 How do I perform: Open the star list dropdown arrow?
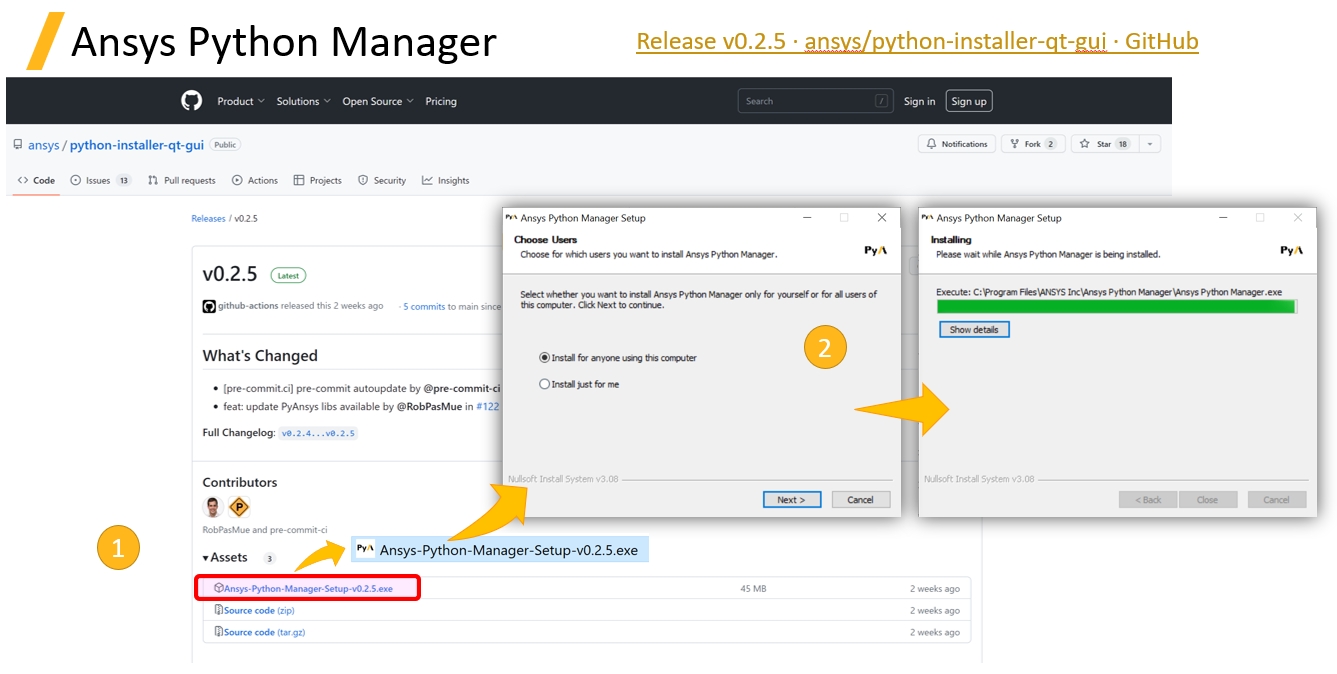click(1149, 144)
